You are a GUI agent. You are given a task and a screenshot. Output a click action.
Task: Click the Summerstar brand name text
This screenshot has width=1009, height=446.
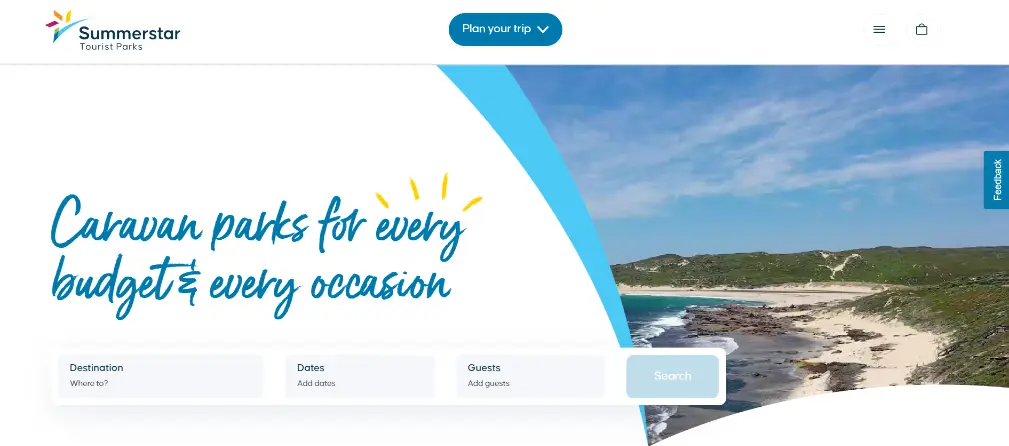(x=129, y=33)
